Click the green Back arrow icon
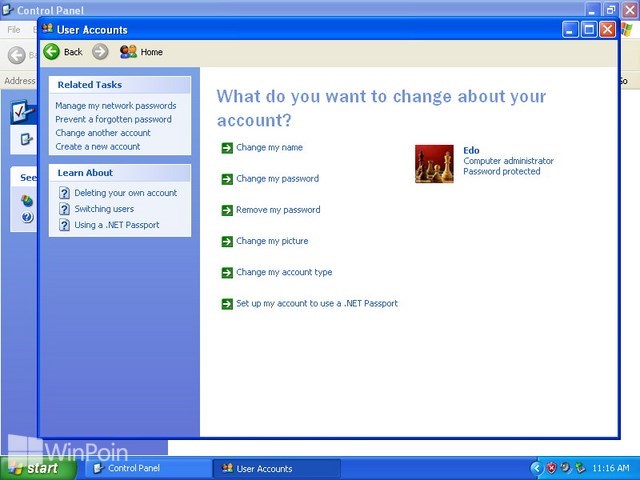This screenshot has height=480, width=640. pos(52,52)
